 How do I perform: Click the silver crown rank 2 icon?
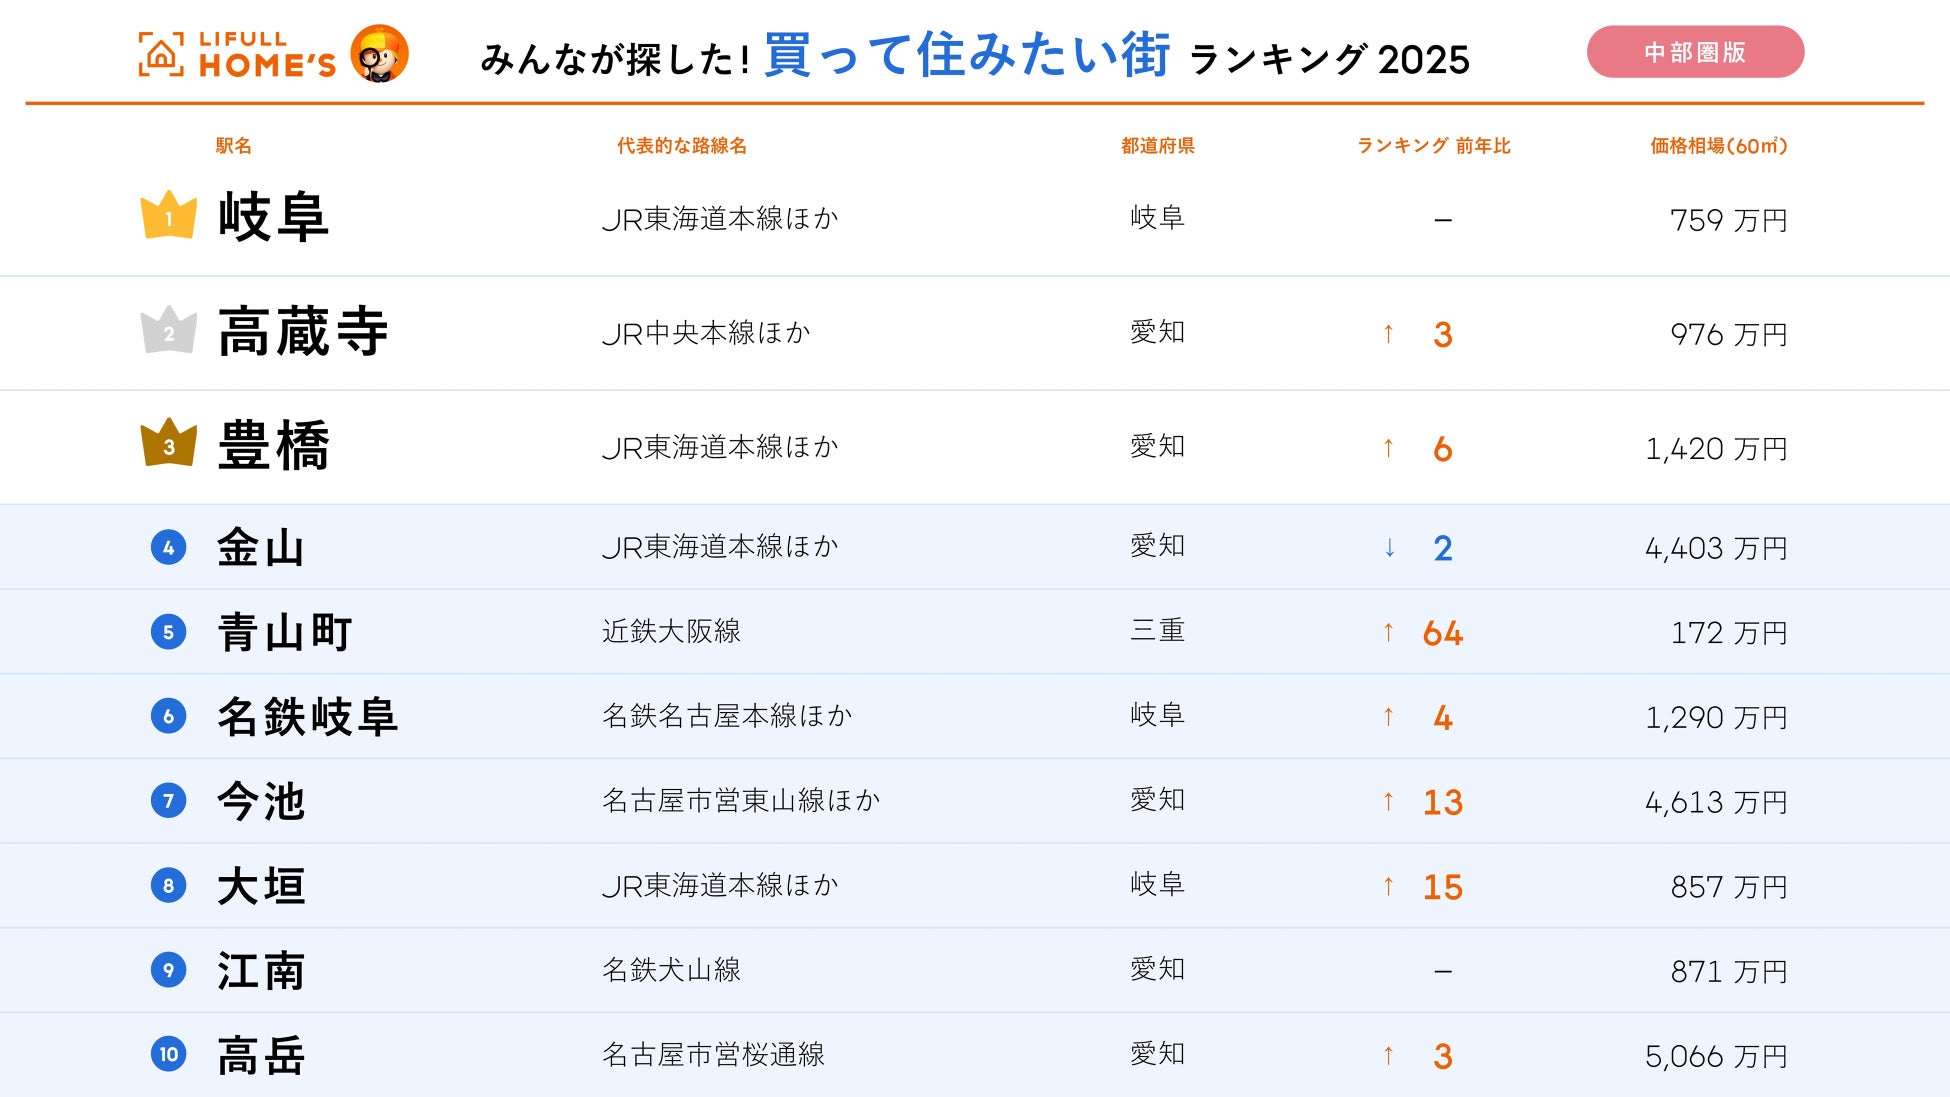[x=168, y=331]
